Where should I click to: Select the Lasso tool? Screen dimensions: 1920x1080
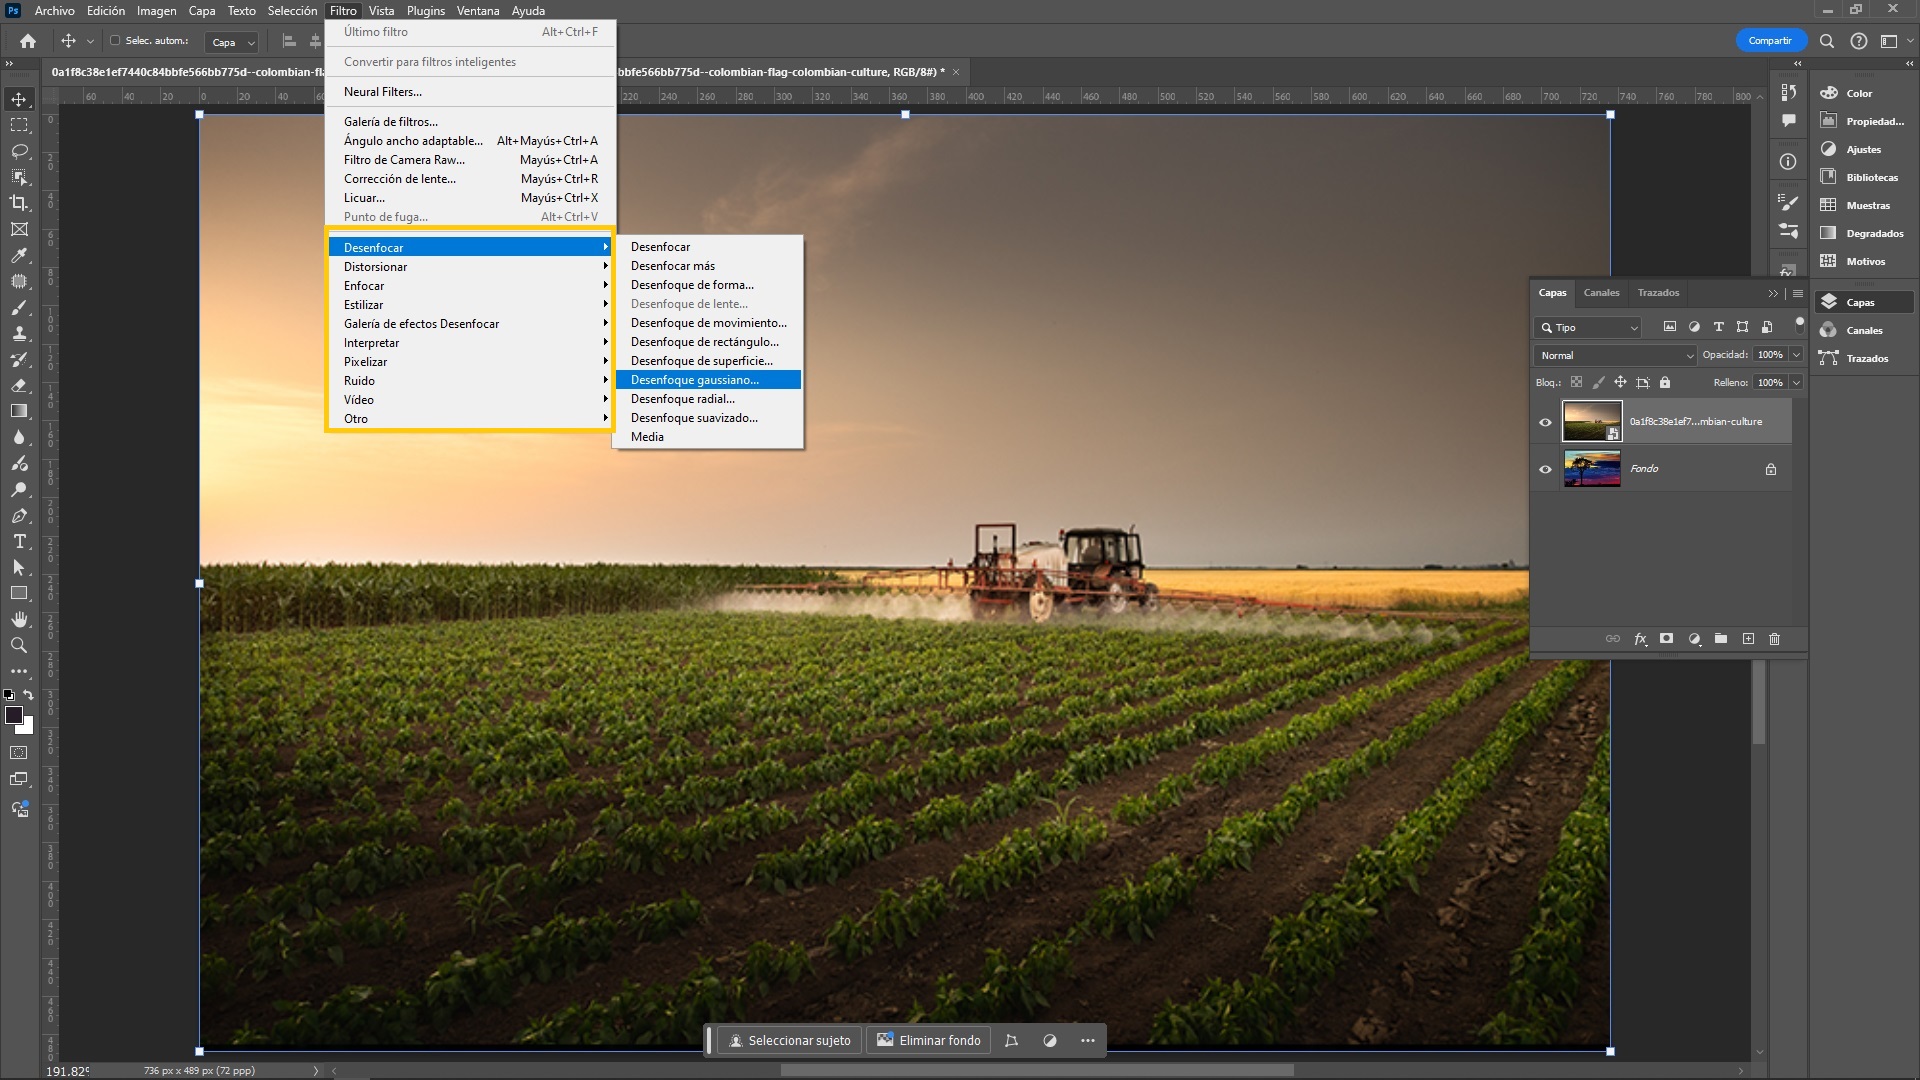19,151
